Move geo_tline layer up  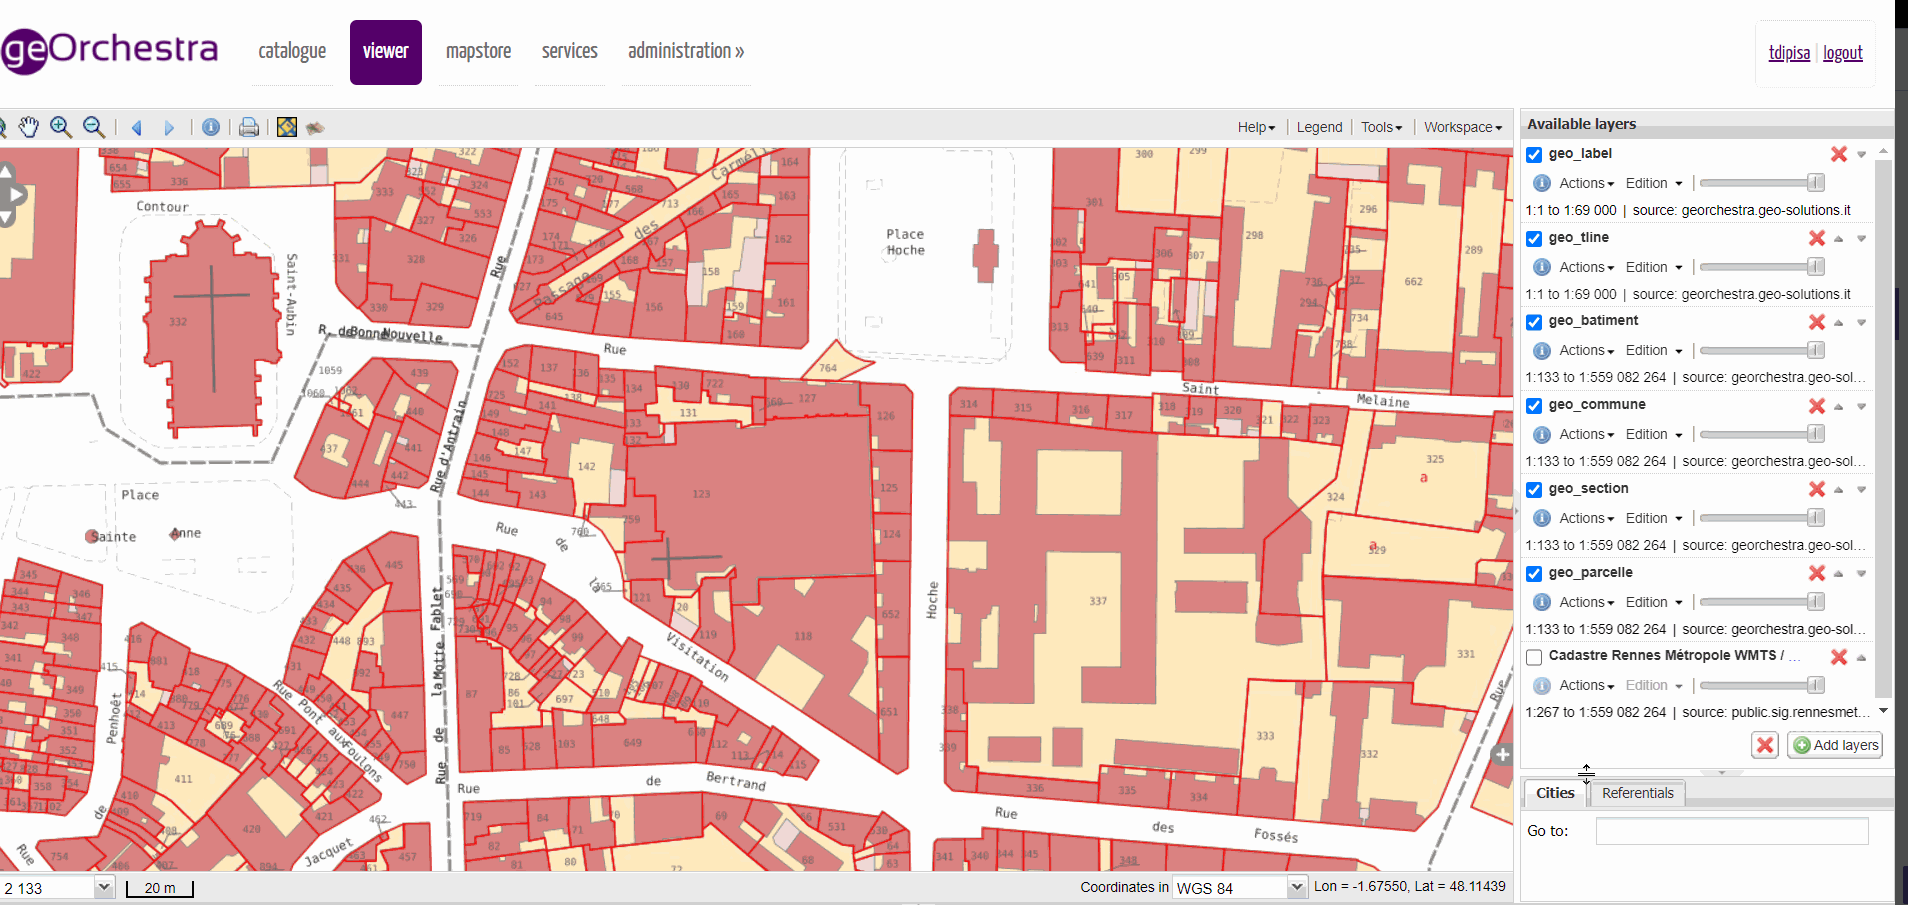point(1839,239)
